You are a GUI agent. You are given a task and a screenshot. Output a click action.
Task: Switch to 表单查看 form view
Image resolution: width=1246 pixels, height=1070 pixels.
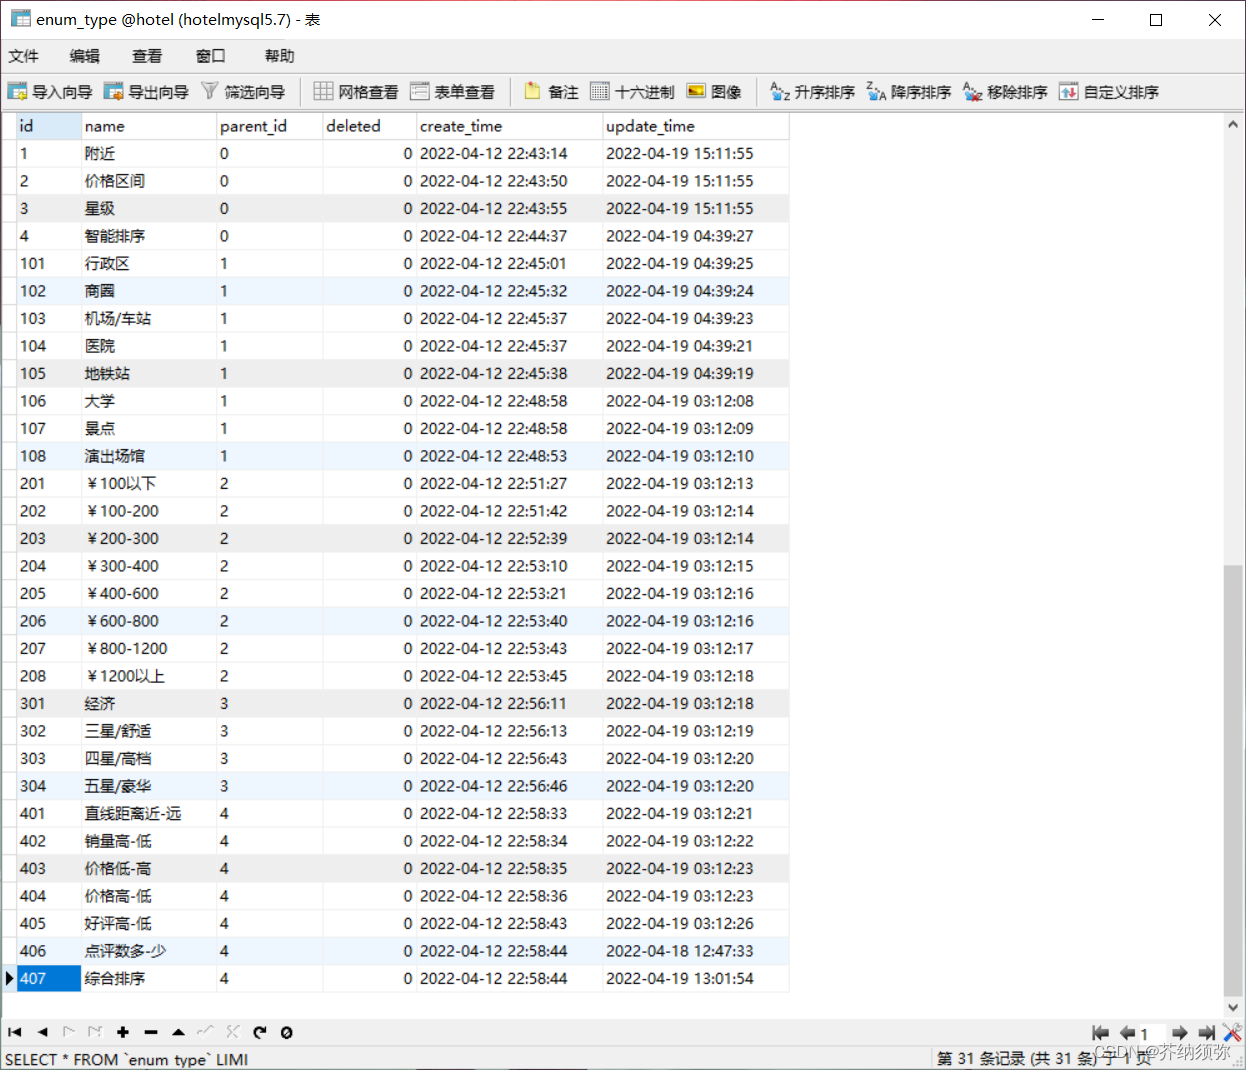pos(452,92)
